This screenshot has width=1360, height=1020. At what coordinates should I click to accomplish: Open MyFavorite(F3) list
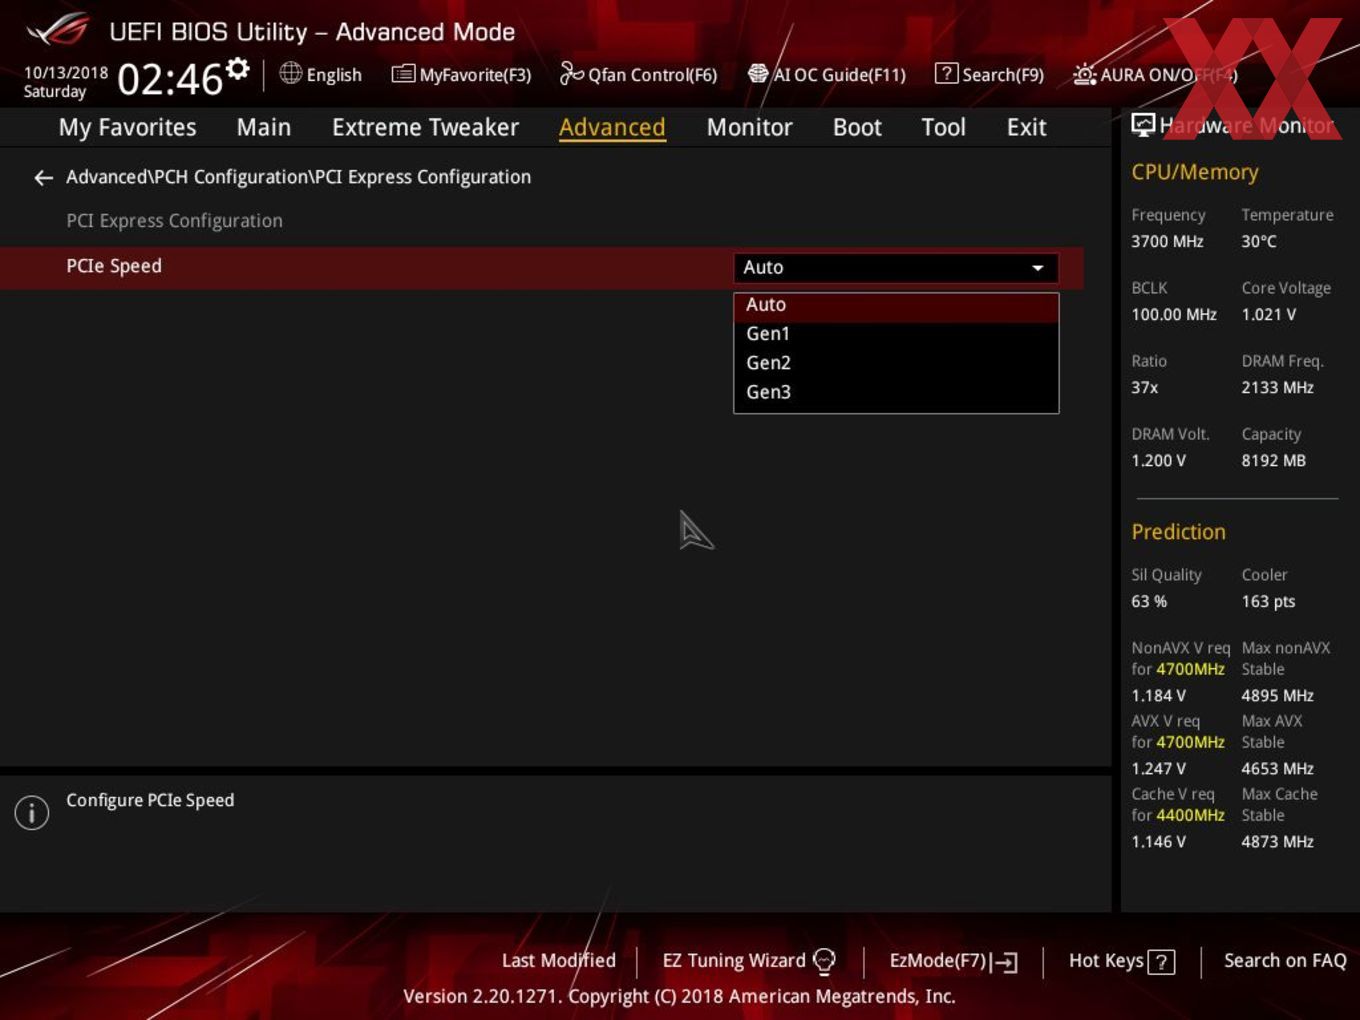tap(461, 74)
